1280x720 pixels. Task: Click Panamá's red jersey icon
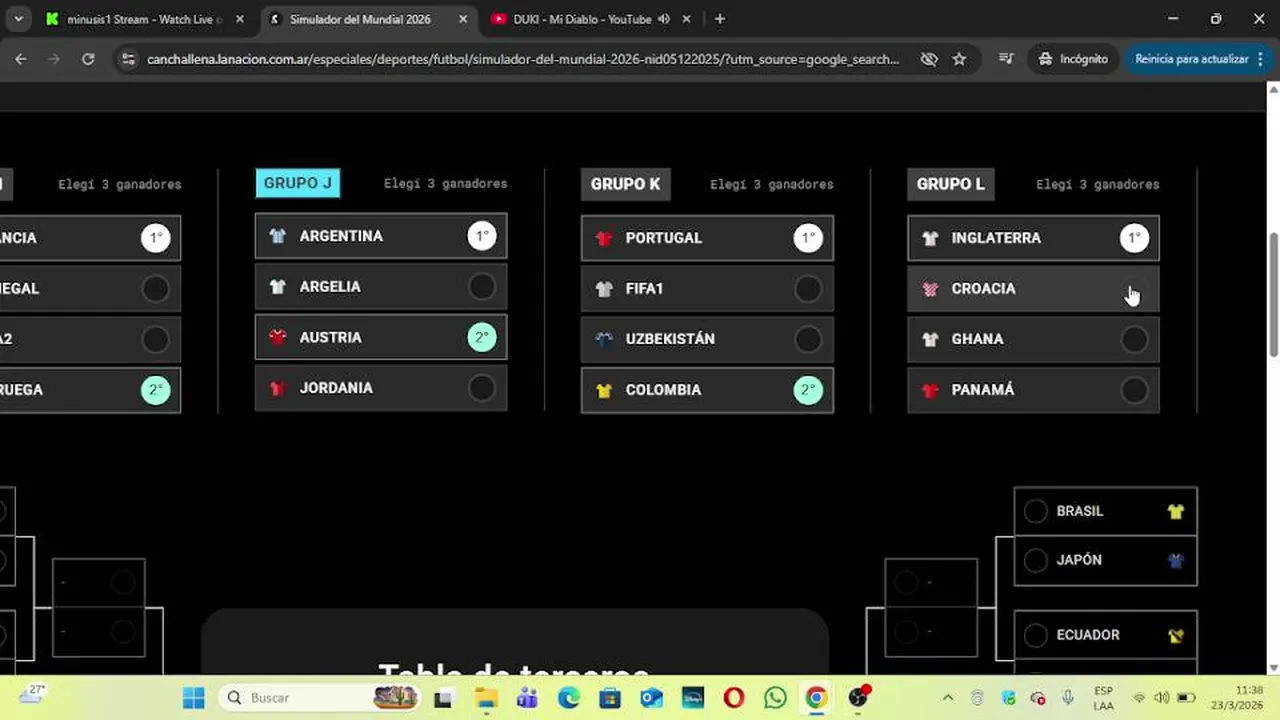coord(930,390)
